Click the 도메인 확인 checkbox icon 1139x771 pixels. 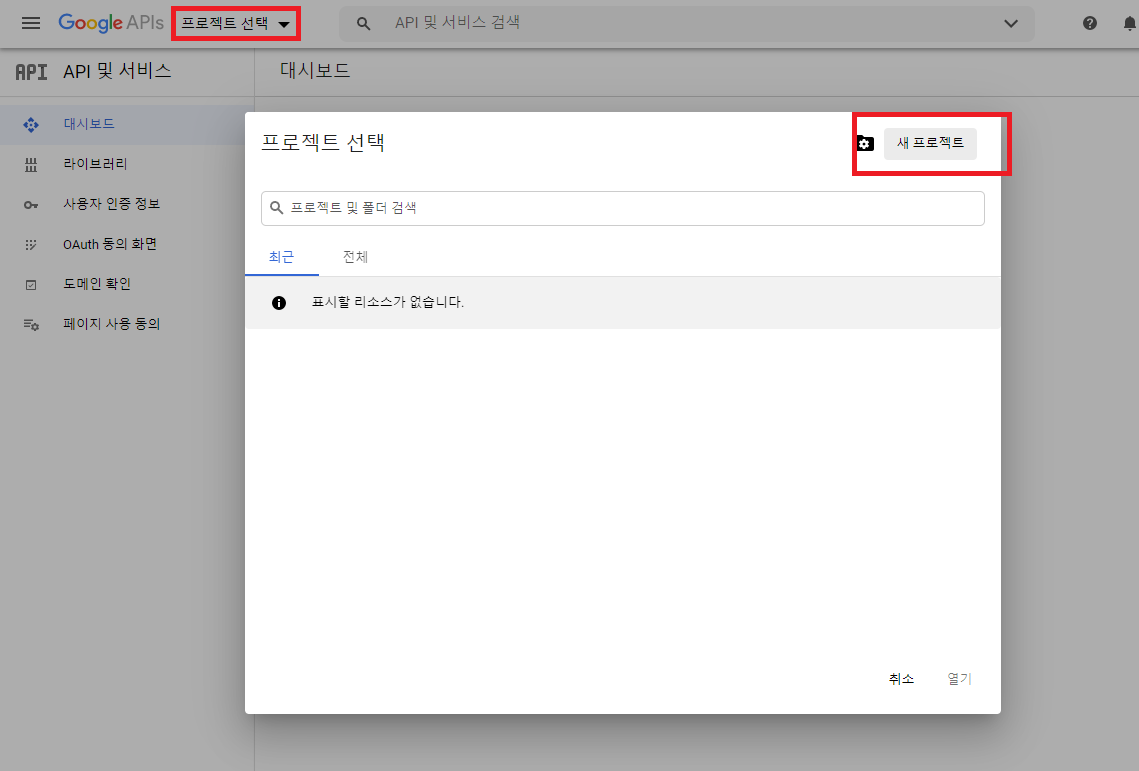[31, 285]
